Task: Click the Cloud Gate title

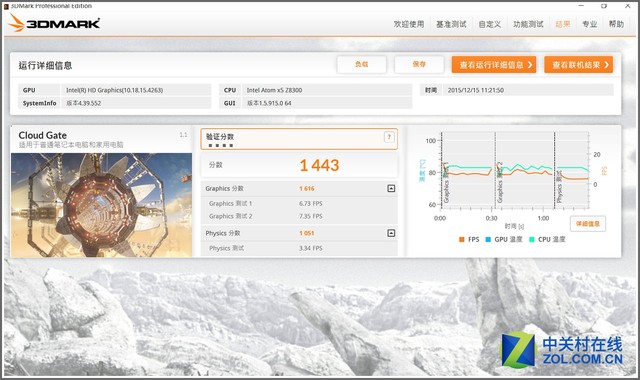Action: coord(42,135)
